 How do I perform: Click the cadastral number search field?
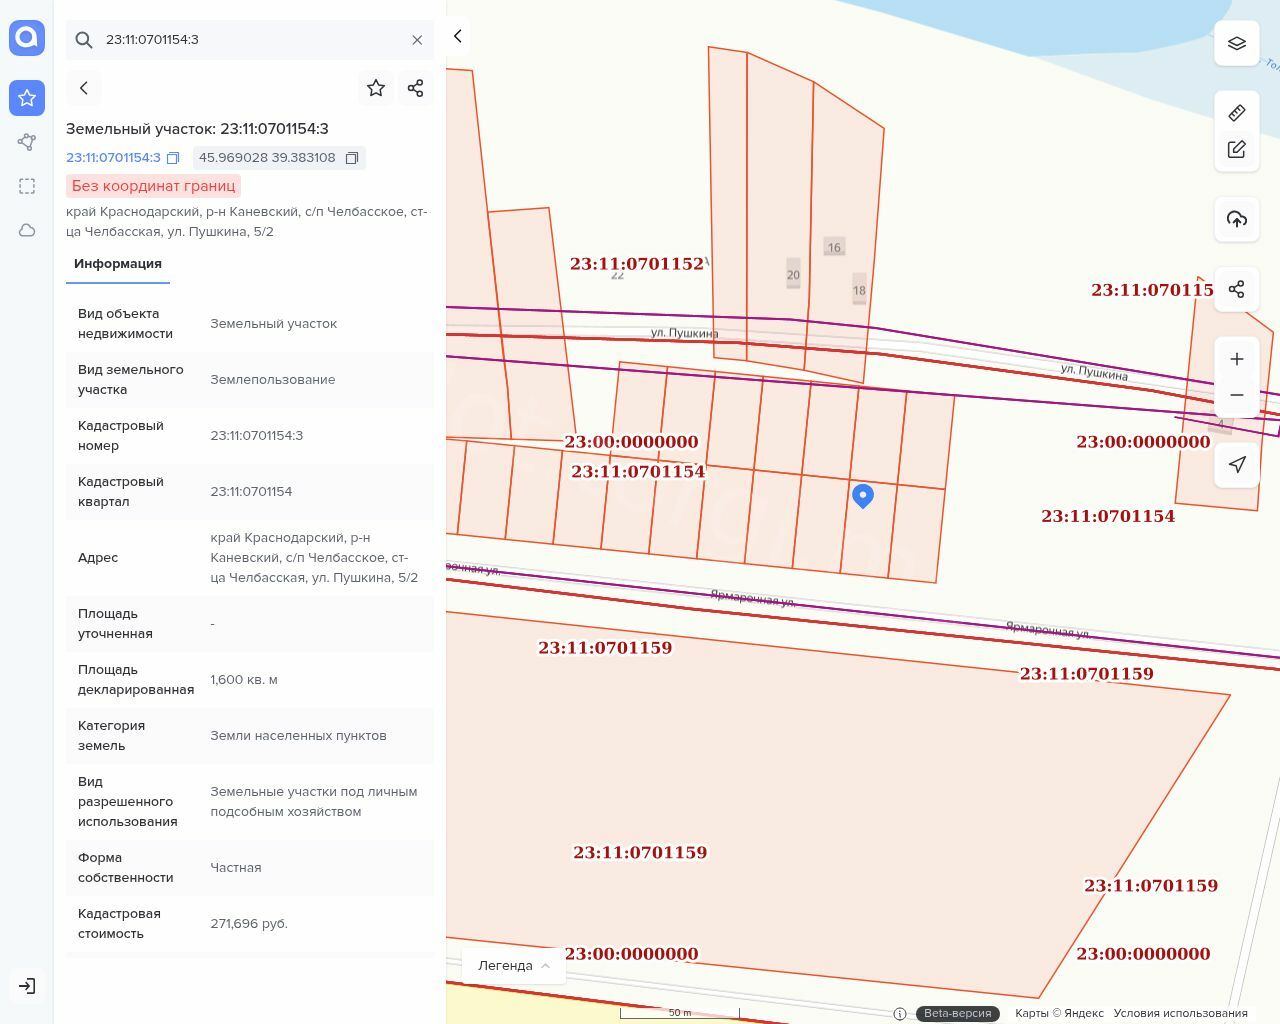[250, 40]
